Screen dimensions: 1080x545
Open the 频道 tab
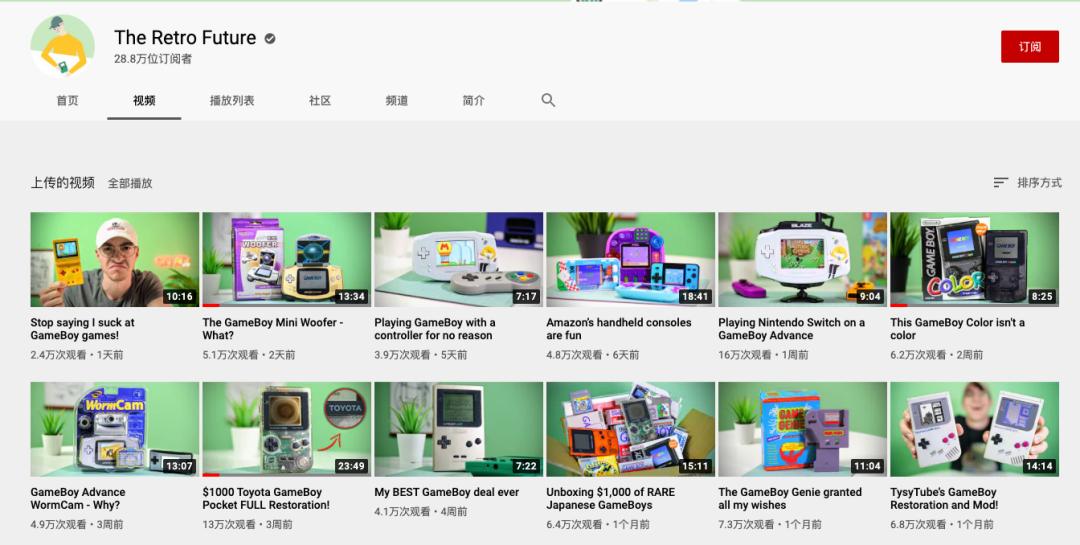[x=397, y=101]
